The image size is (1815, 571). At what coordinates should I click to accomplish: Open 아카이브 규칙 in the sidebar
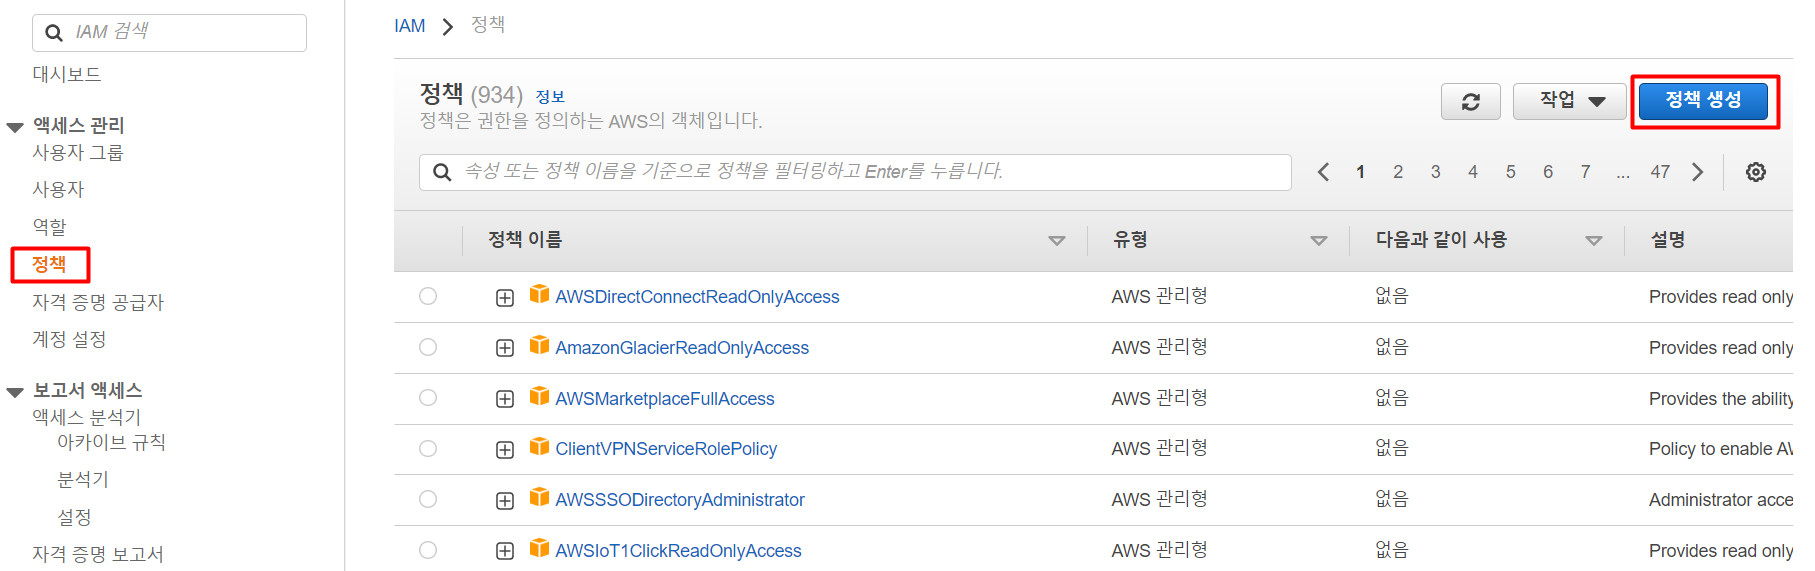[112, 442]
